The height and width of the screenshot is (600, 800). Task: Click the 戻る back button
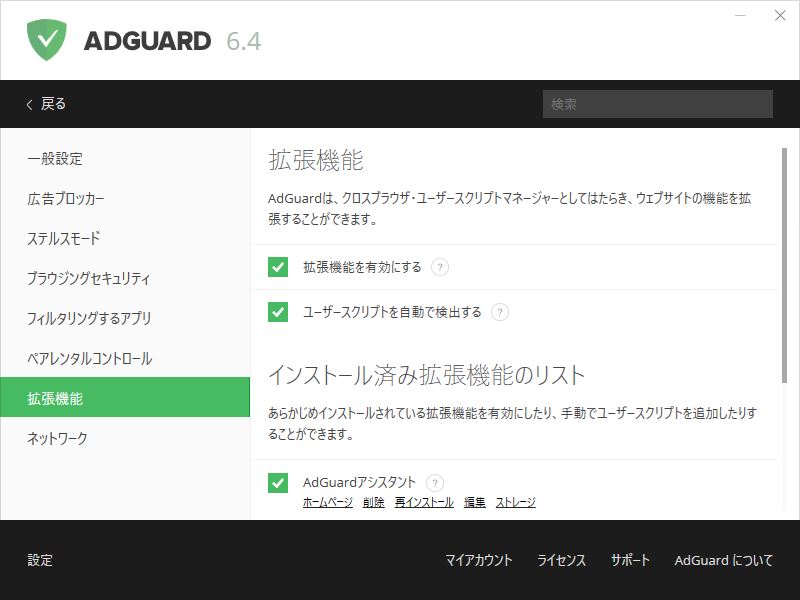(x=46, y=104)
